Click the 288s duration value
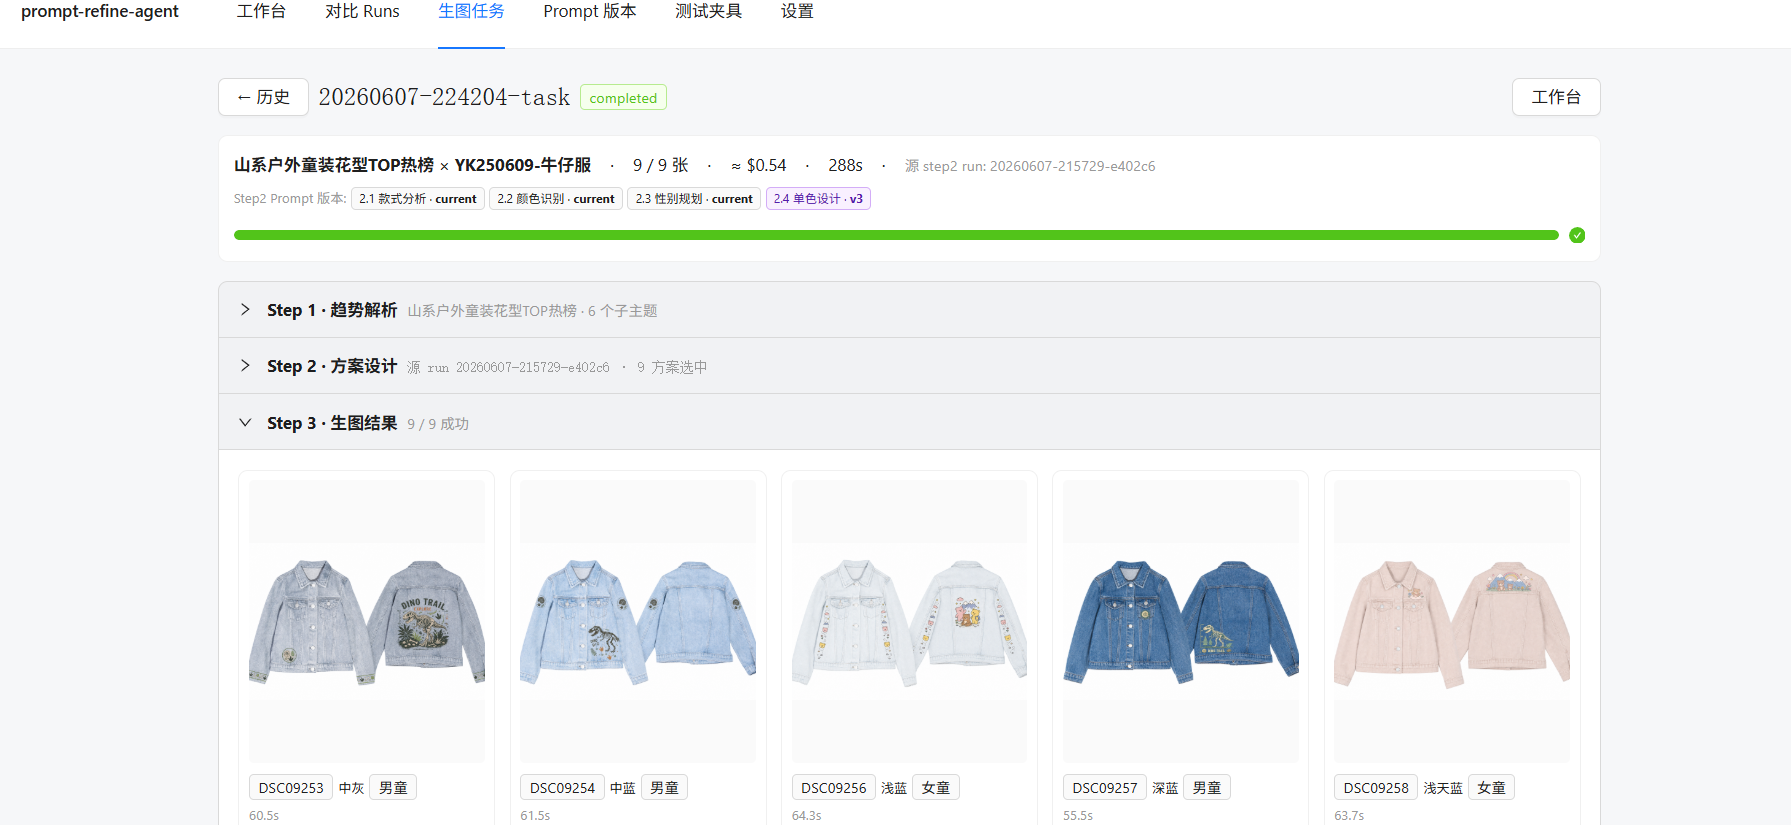The width and height of the screenshot is (1791, 825). pyautogui.click(x=845, y=166)
